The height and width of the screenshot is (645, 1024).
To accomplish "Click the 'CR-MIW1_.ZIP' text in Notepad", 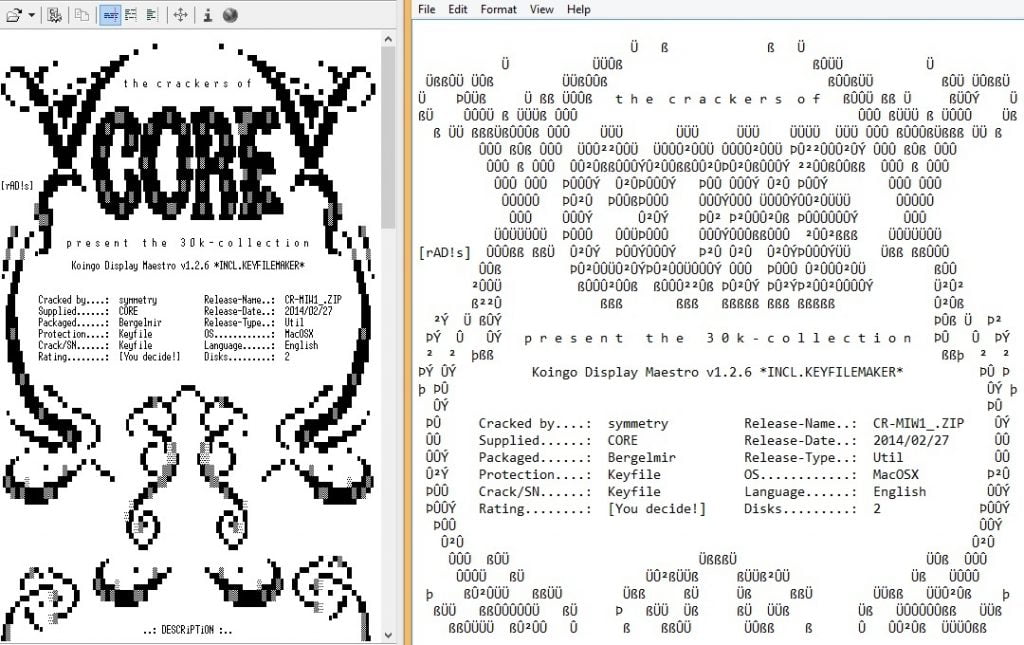I will click(x=918, y=424).
